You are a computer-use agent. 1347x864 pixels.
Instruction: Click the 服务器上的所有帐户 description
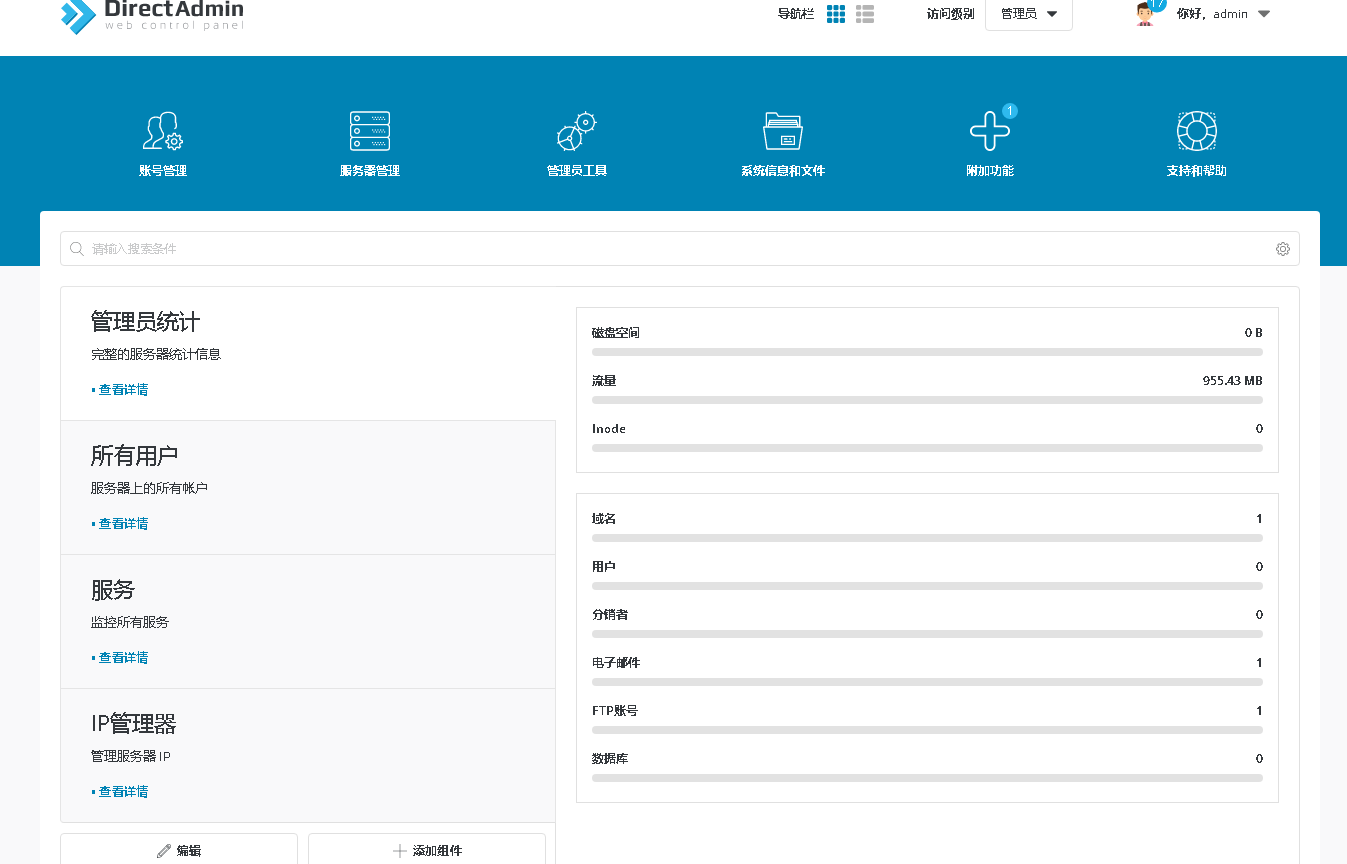coord(149,488)
